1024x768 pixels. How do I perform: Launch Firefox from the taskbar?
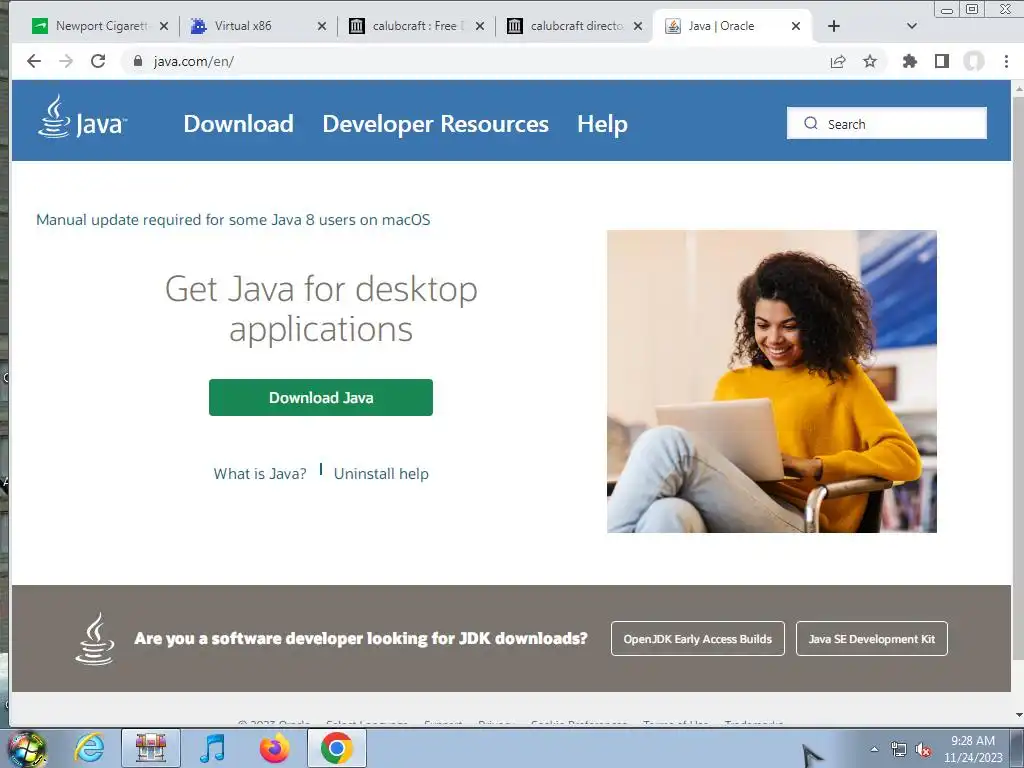tap(274, 748)
